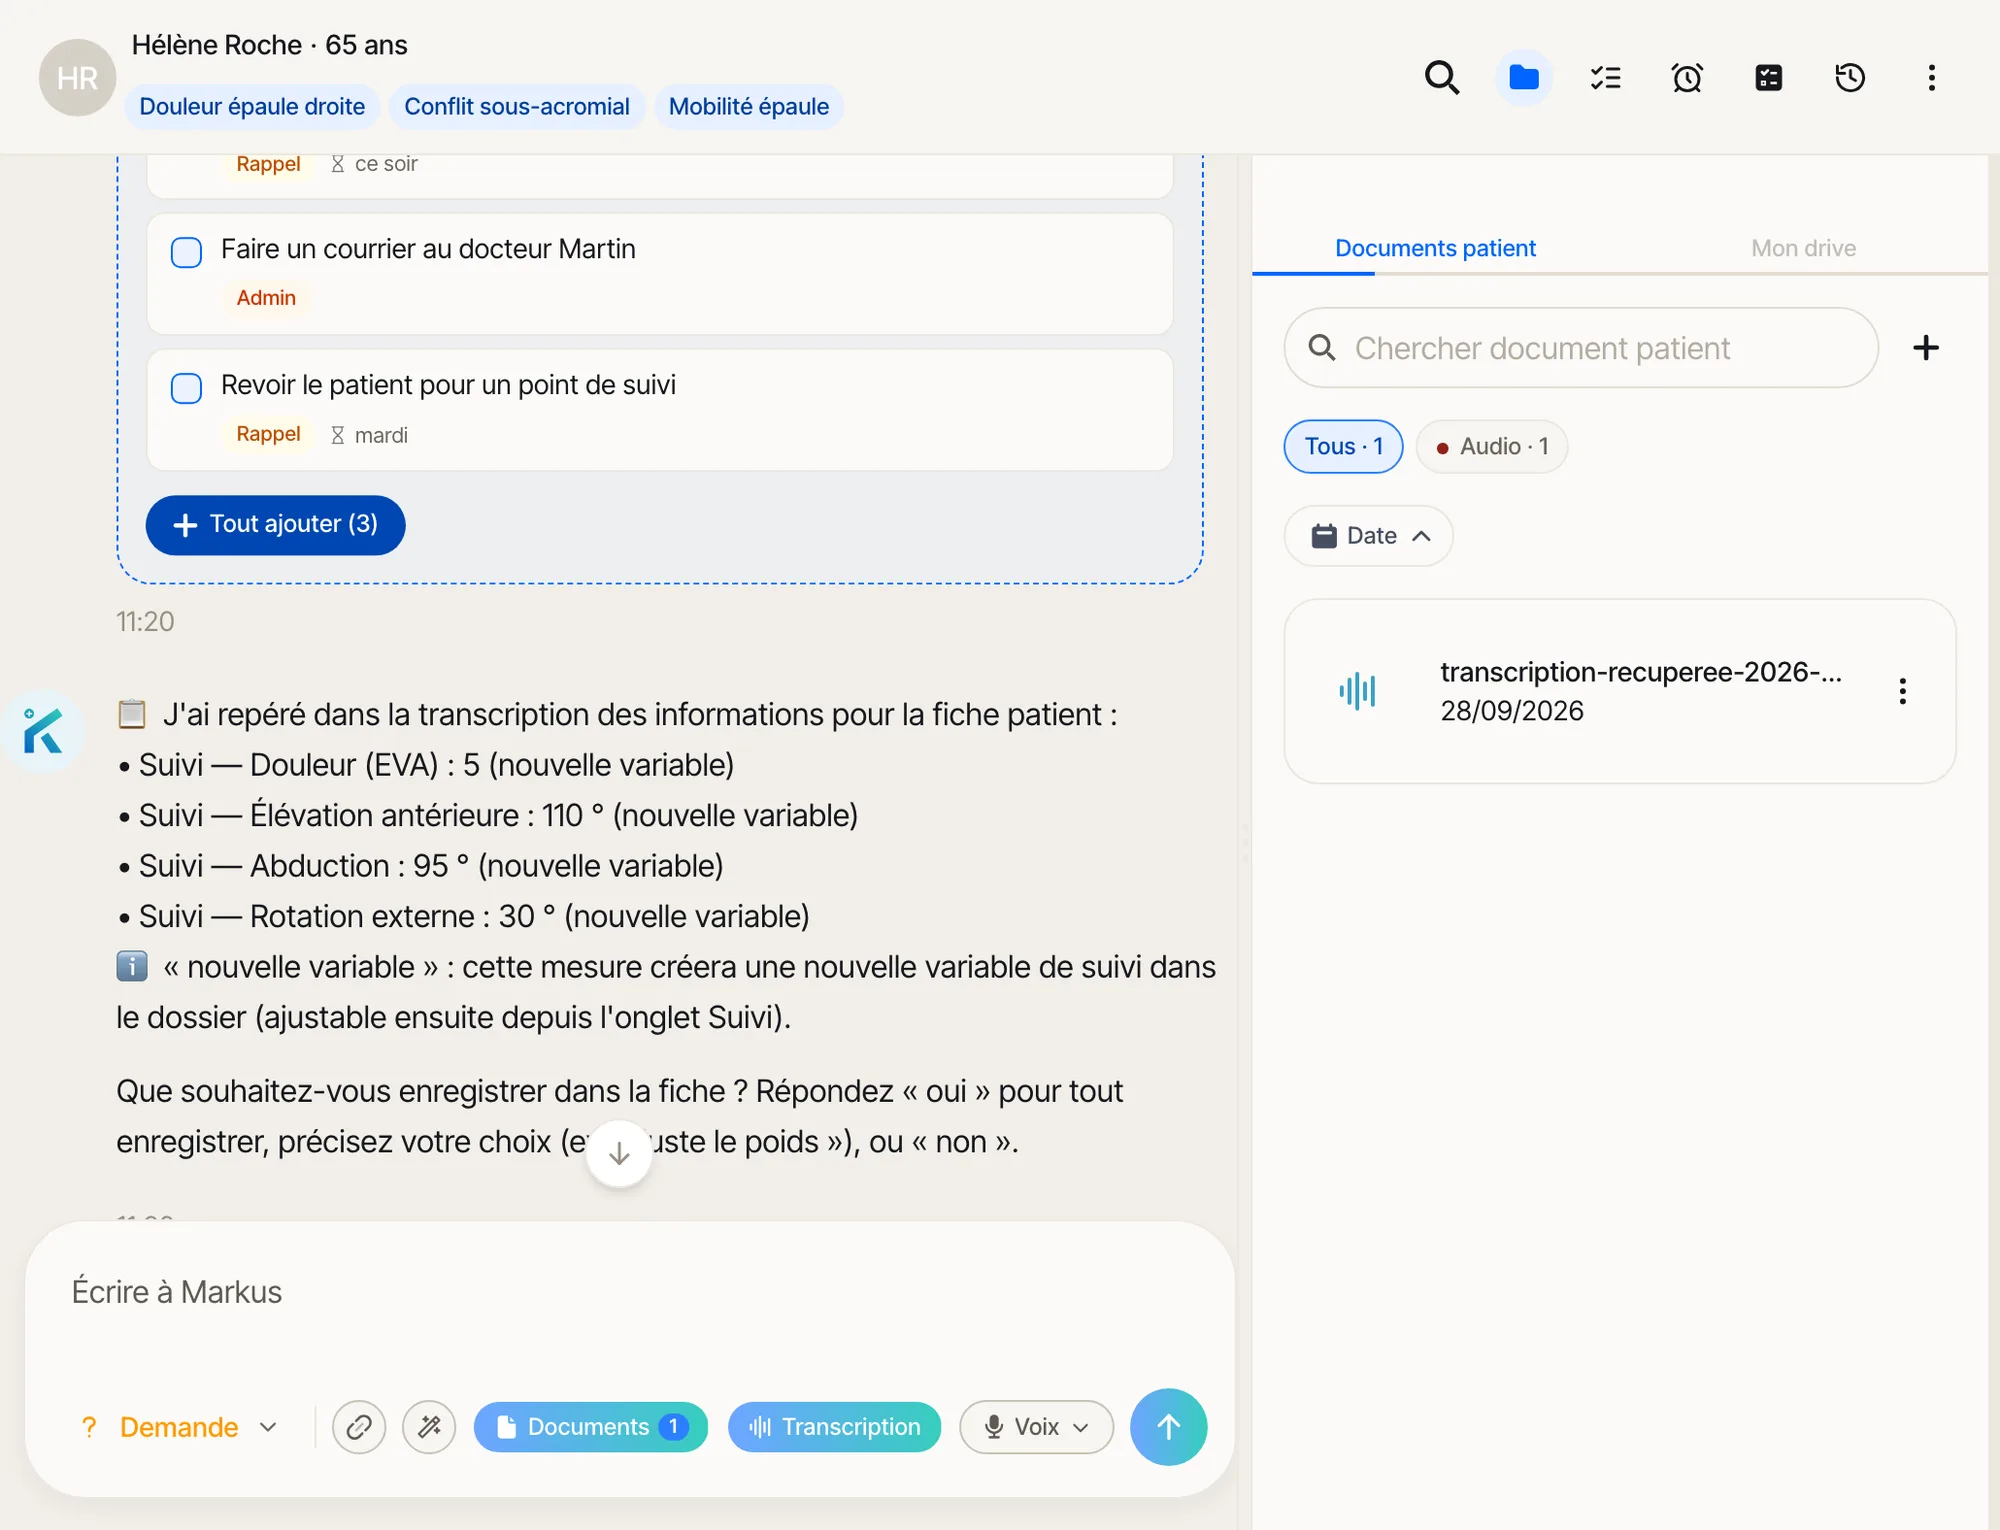Check 'Revoir le patient pour un point de suivi'
This screenshot has height=1530, width=2000.
click(x=186, y=388)
